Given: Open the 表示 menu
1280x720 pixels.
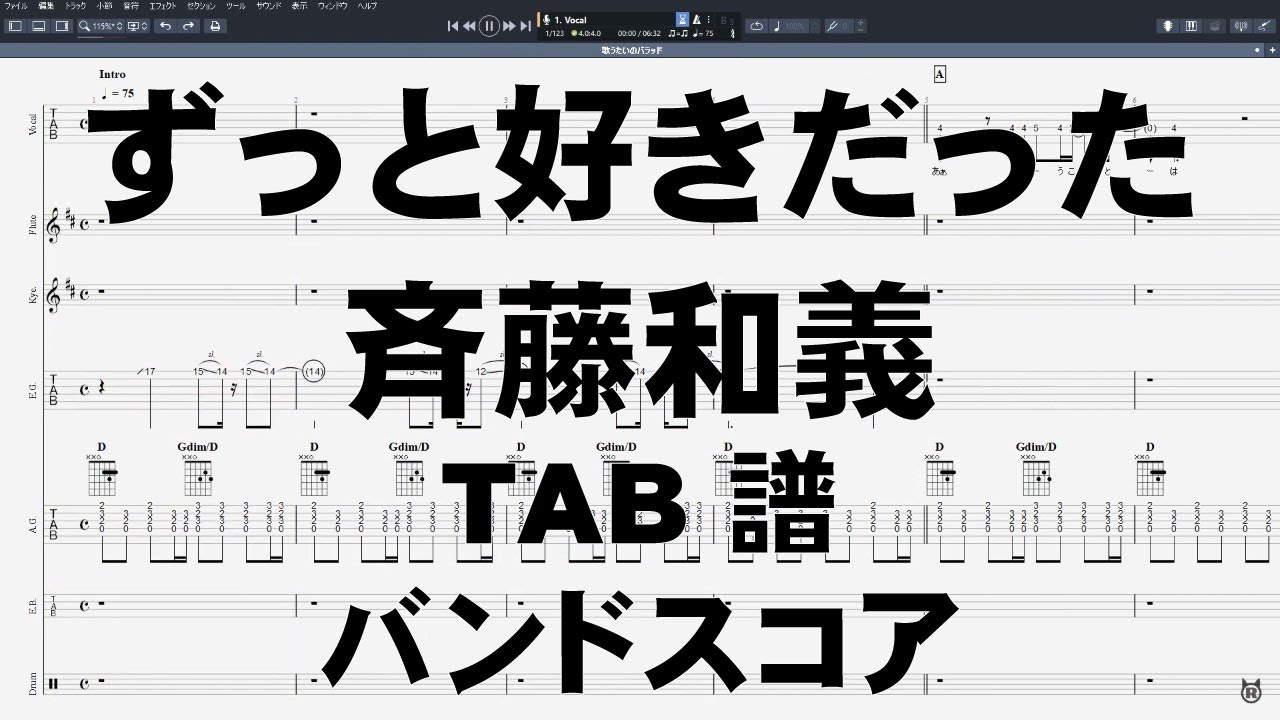Looking at the screenshot, I should pyautogui.click(x=300, y=6).
